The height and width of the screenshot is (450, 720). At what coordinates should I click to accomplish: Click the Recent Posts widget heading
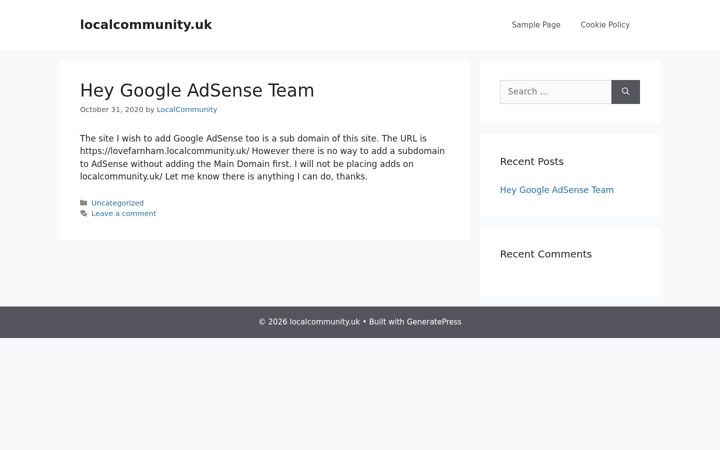click(x=532, y=162)
